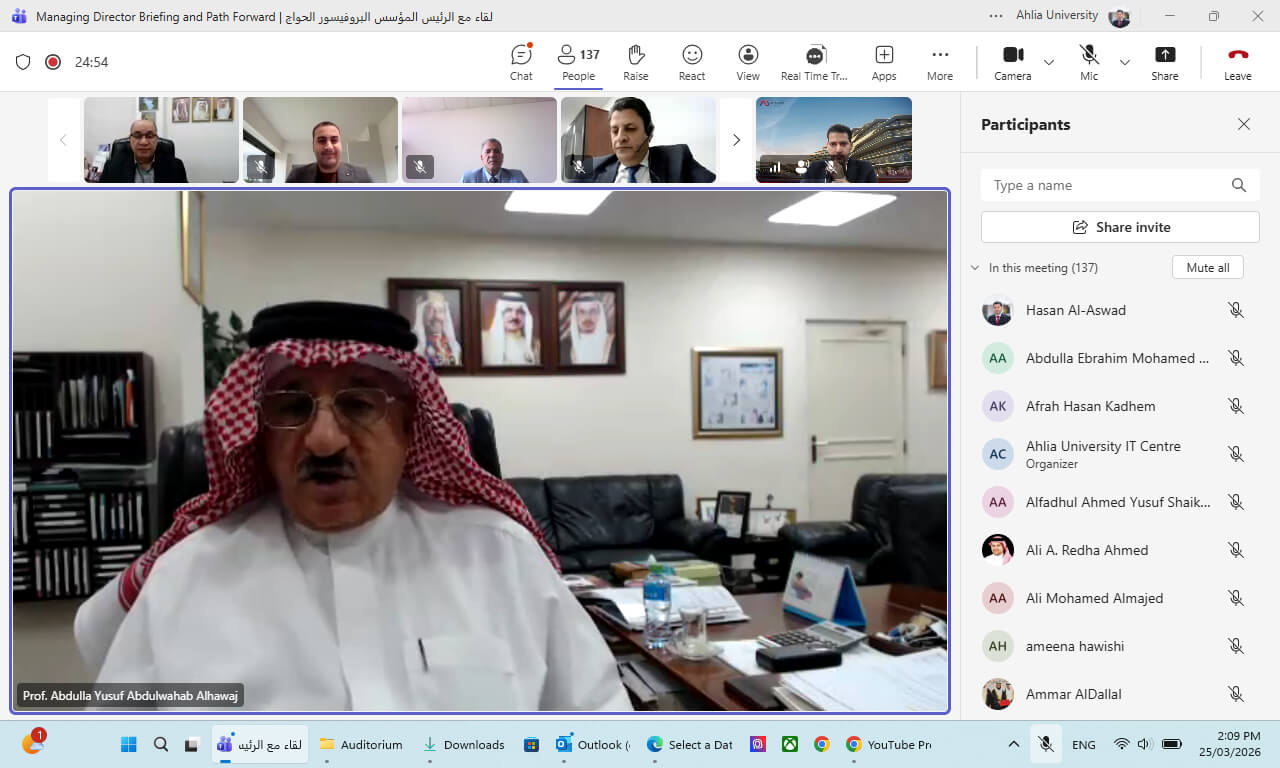Expand the Camera options dropdown arrow

[1049, 62]
